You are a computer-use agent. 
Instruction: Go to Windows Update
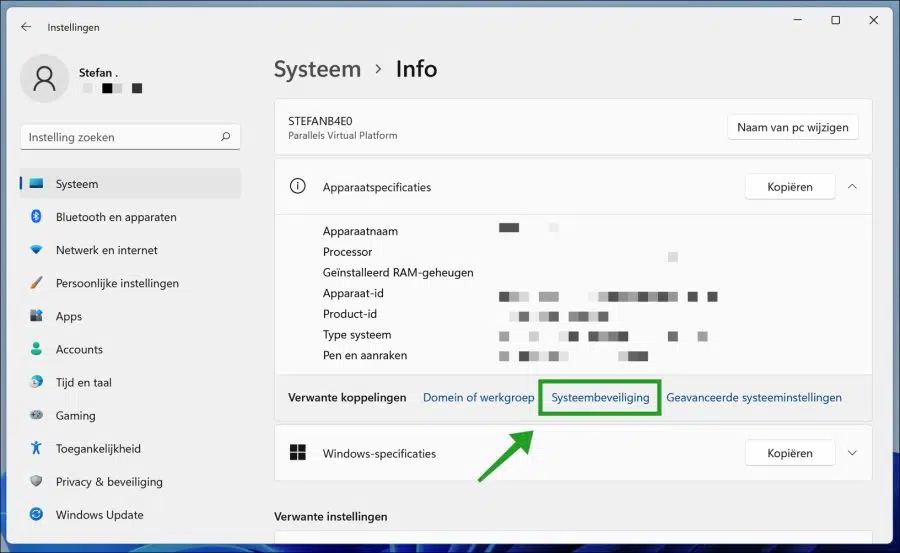pyautogui.click(x=131, y=515)
